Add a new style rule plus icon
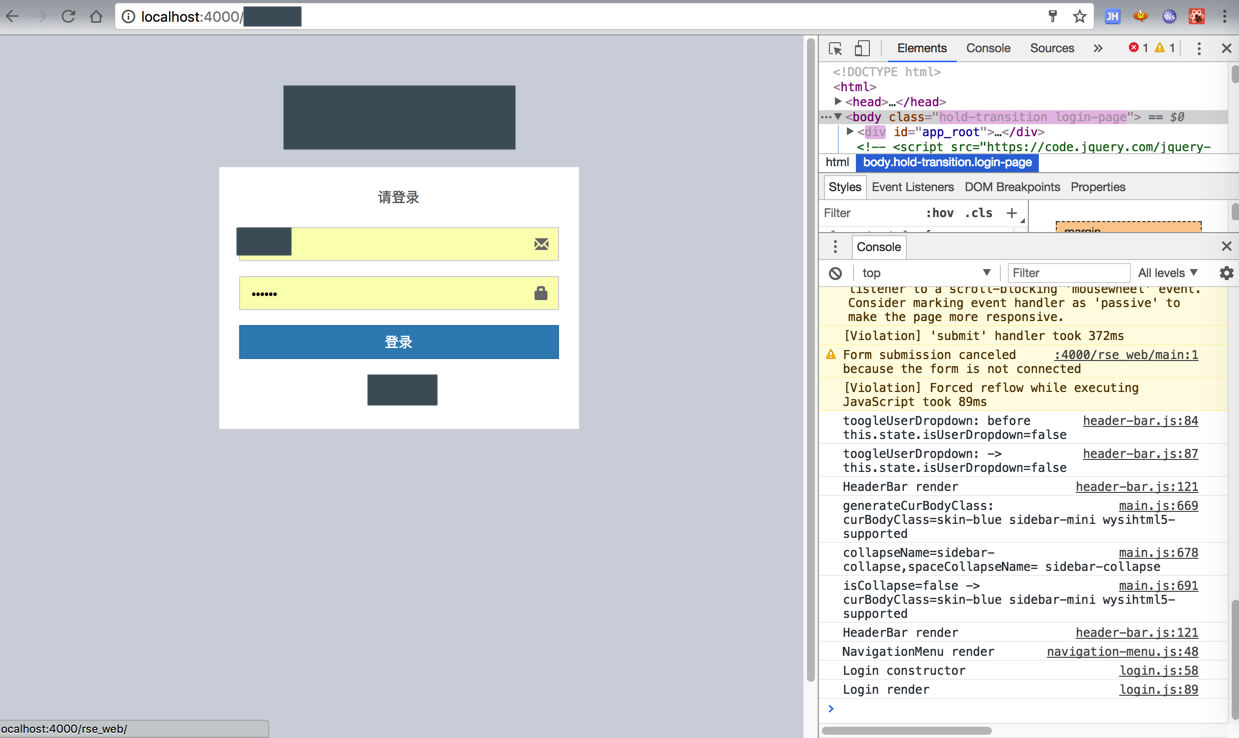Screen dimensions: 1239x738 pos(1011,213)
